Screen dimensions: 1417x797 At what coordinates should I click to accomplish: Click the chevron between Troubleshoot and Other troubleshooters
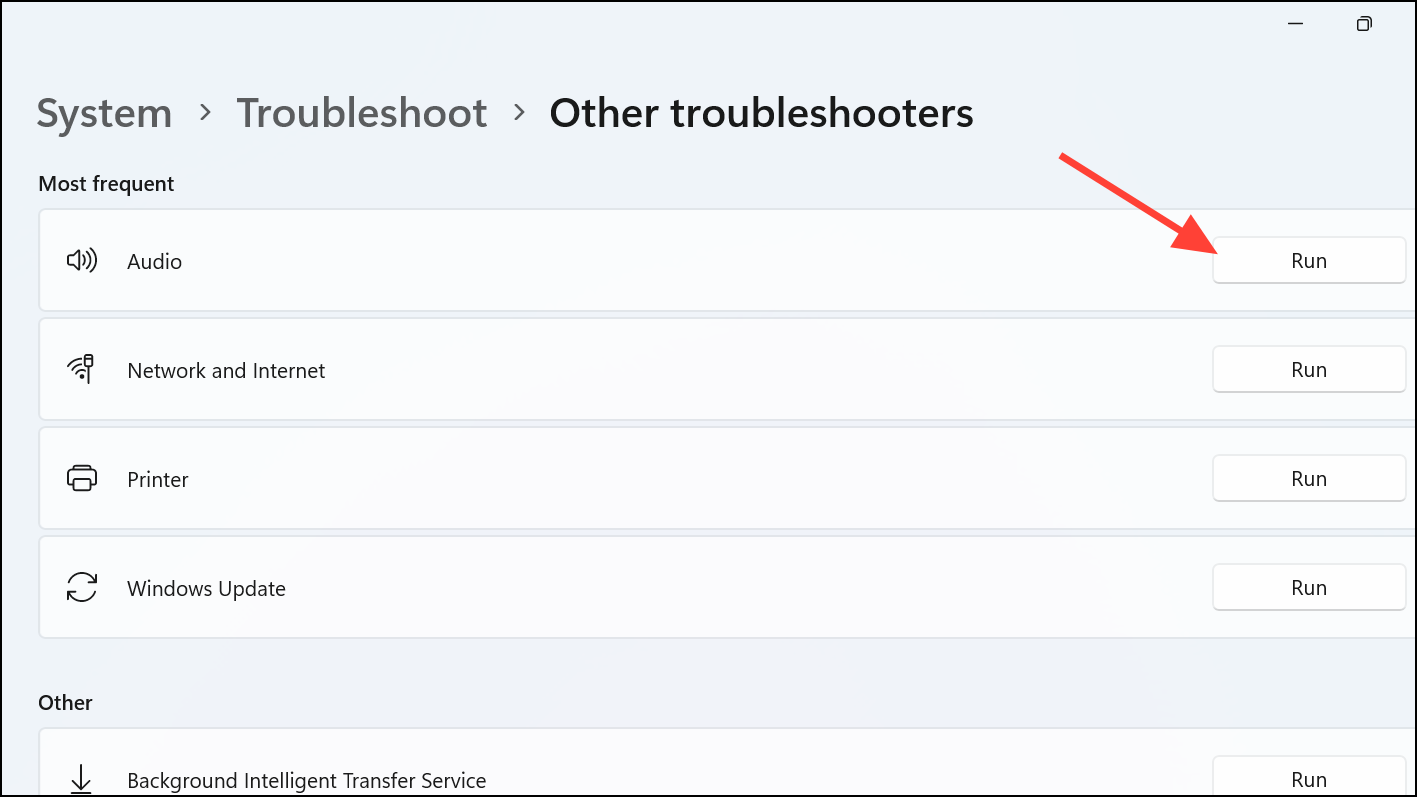click(x=519, y=113)
